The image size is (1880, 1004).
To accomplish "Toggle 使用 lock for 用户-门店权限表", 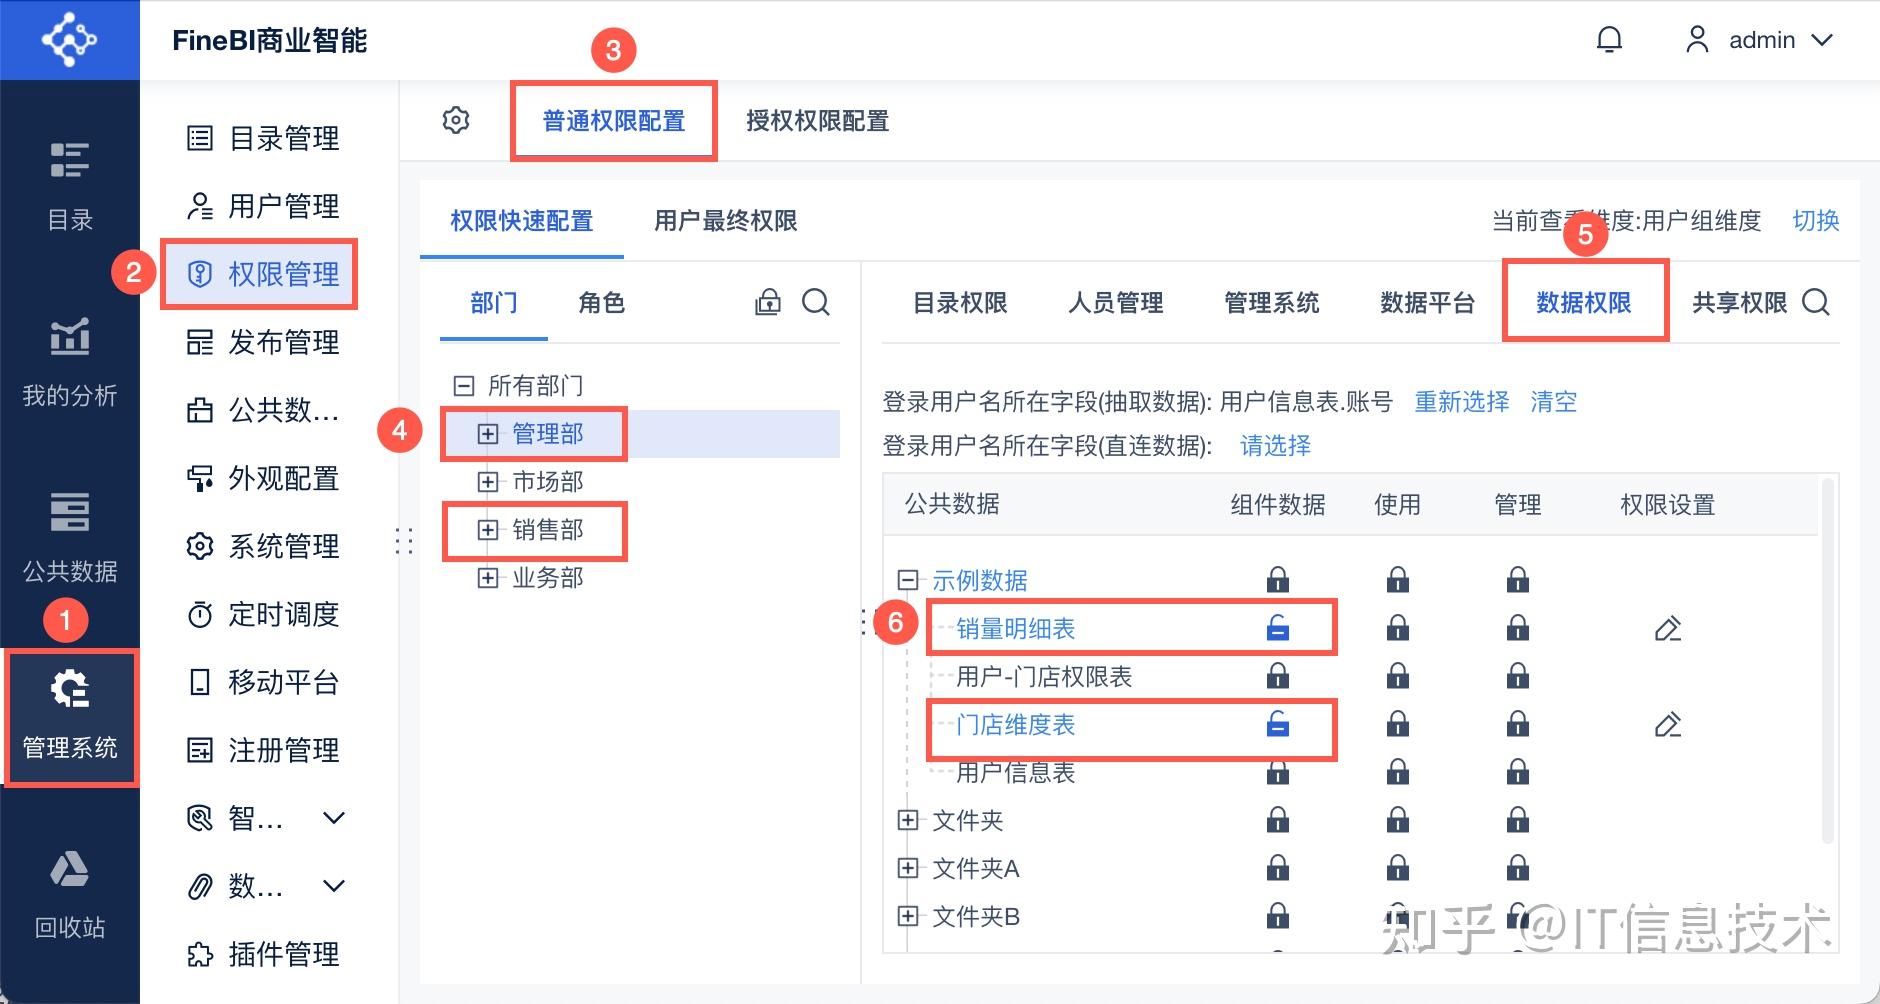I will (1398, 677).
